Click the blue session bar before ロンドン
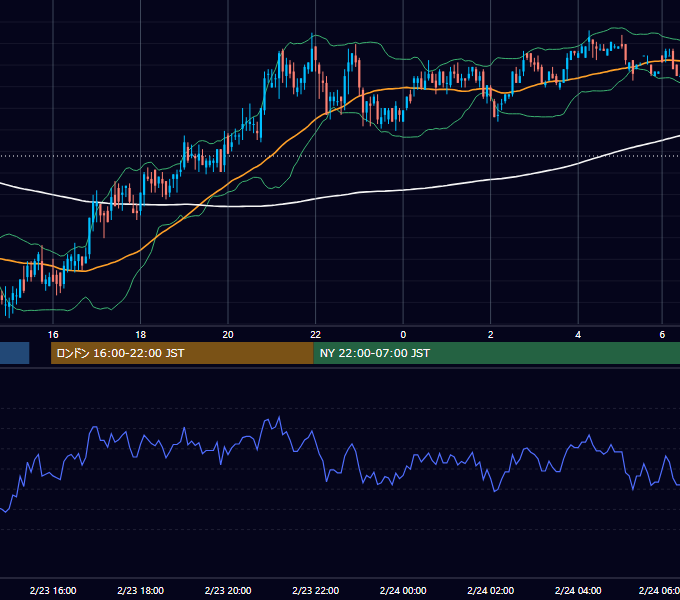680x600 pixels. point(14,353)
